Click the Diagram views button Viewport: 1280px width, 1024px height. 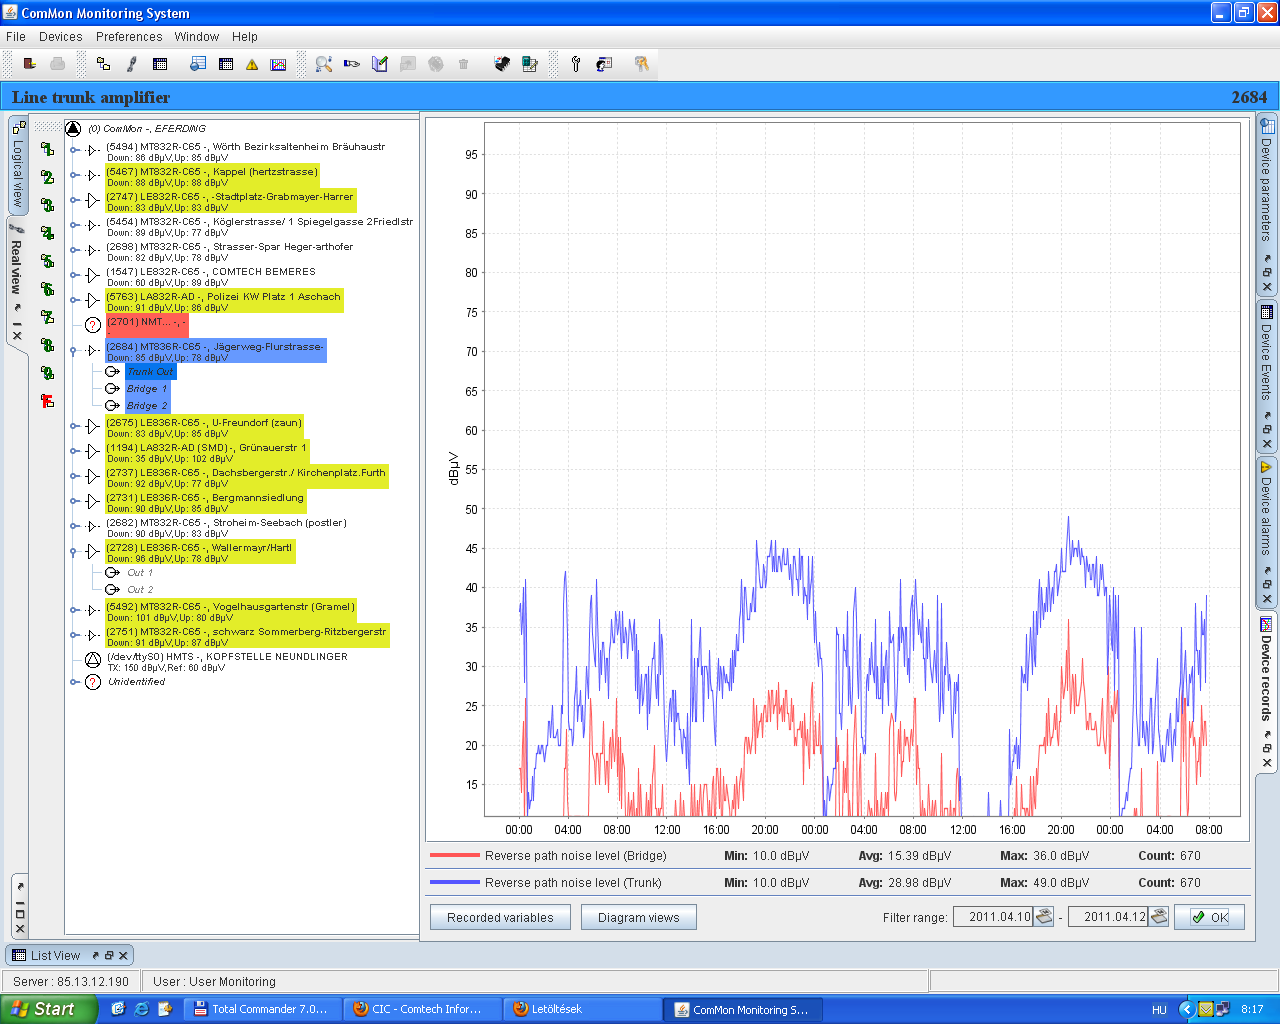[638, 917]
